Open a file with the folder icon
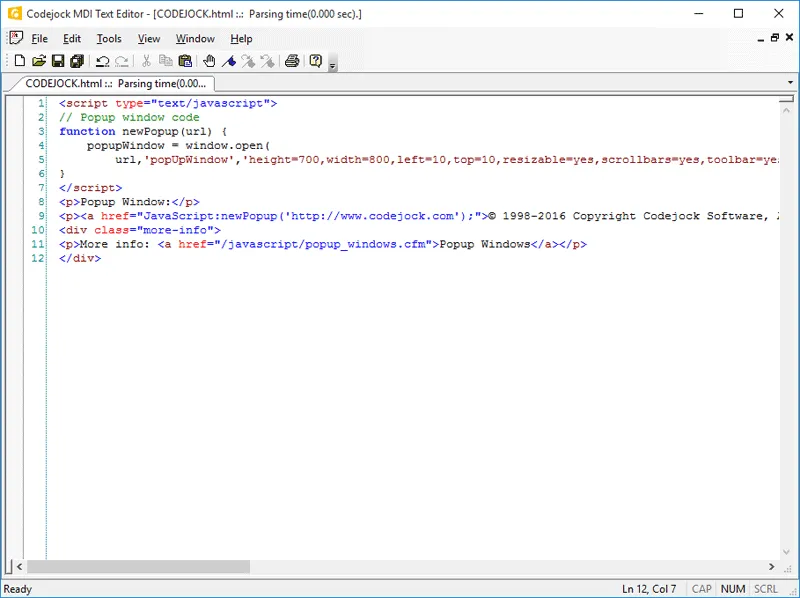 39,61
